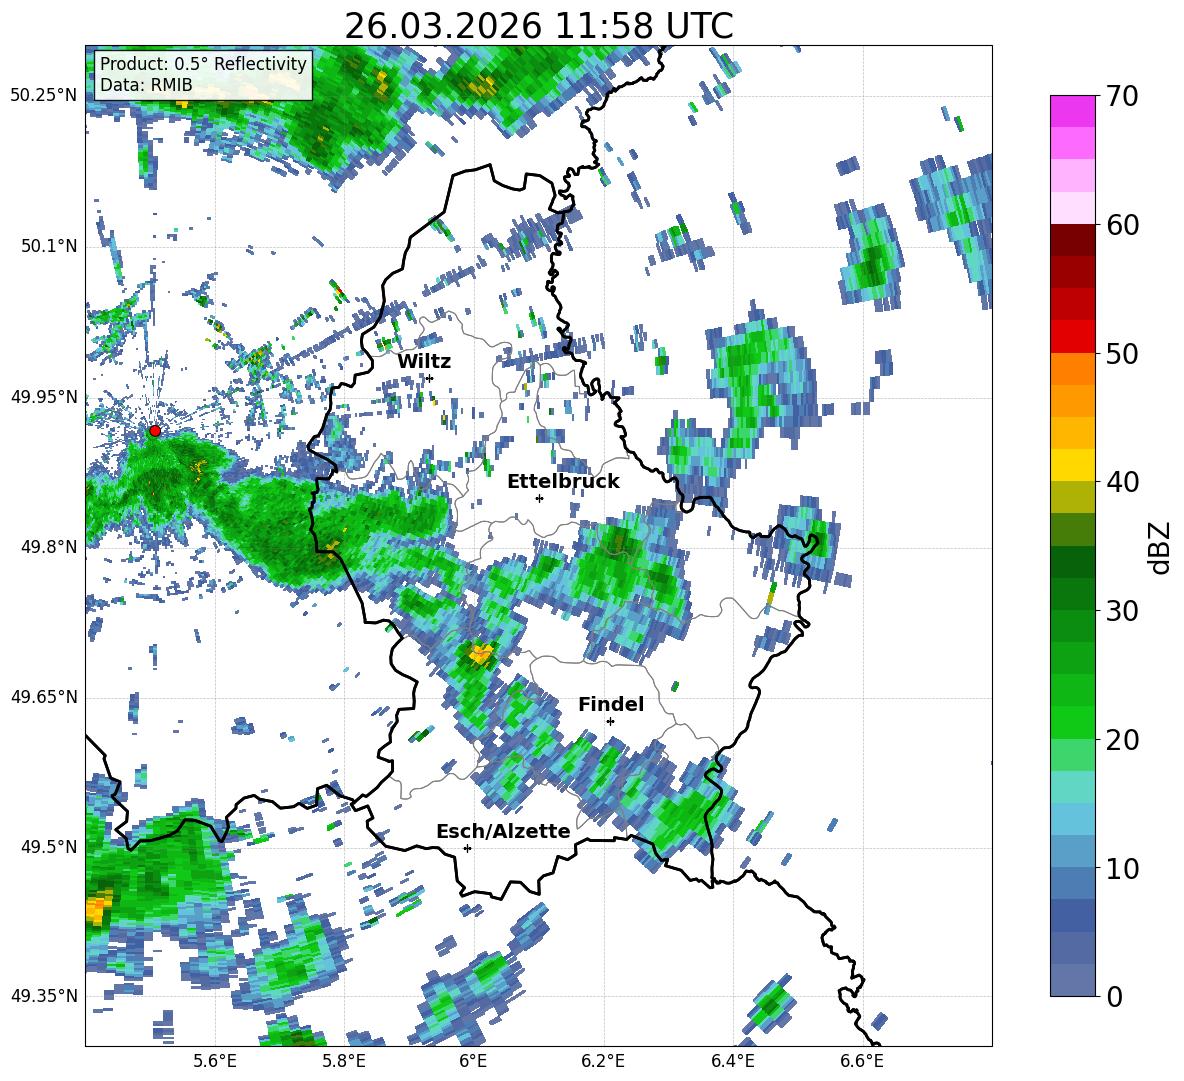This screenshot has width=1184, height=1081.
Task: Click the Ettelbruck city label
Action: [x=563, y=482]
